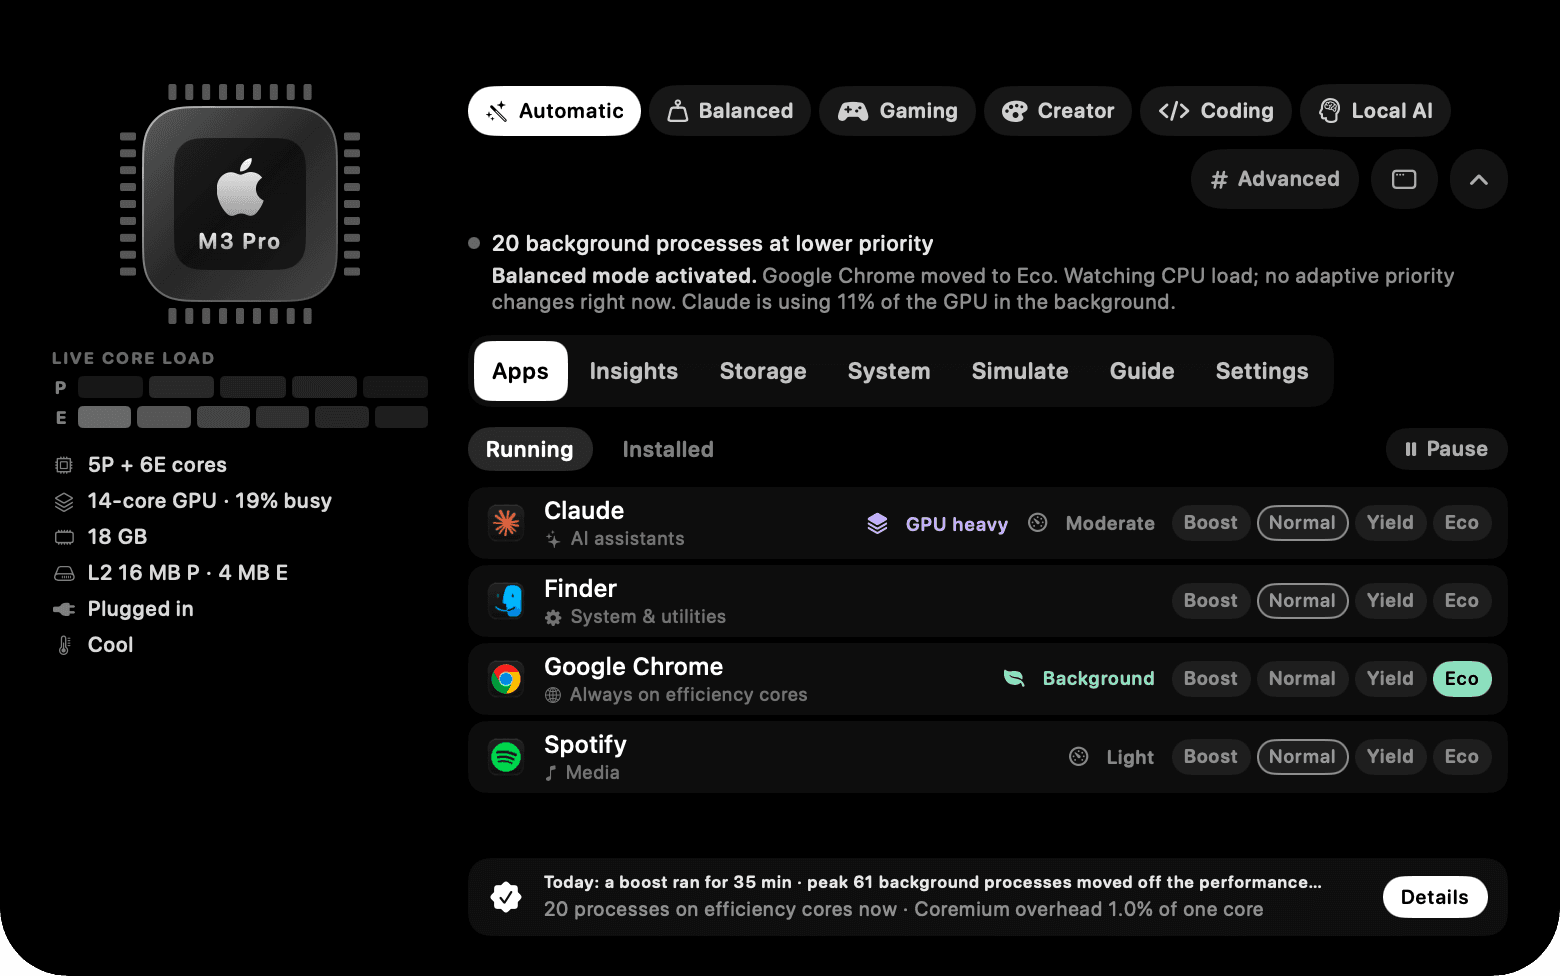The height and width of the screenshot is (976, 1560).
Task: Open the Settings tab
Action: [1262, 371]
